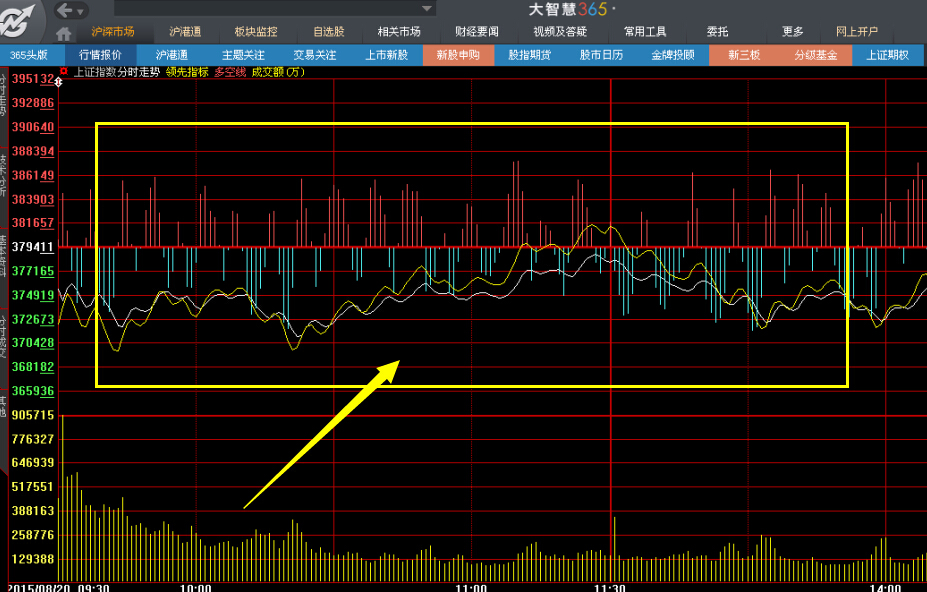Screen dimensions: 927x592
Task: Click the red square chart marker icon
Action: (65, 72)
